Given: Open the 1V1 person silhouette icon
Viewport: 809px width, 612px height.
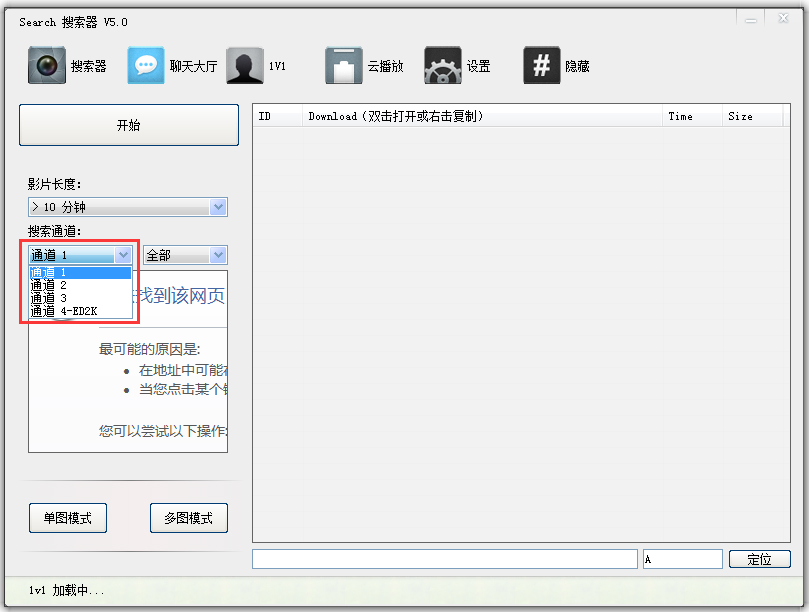Looking at the screenshot, I should click(245, 65).
